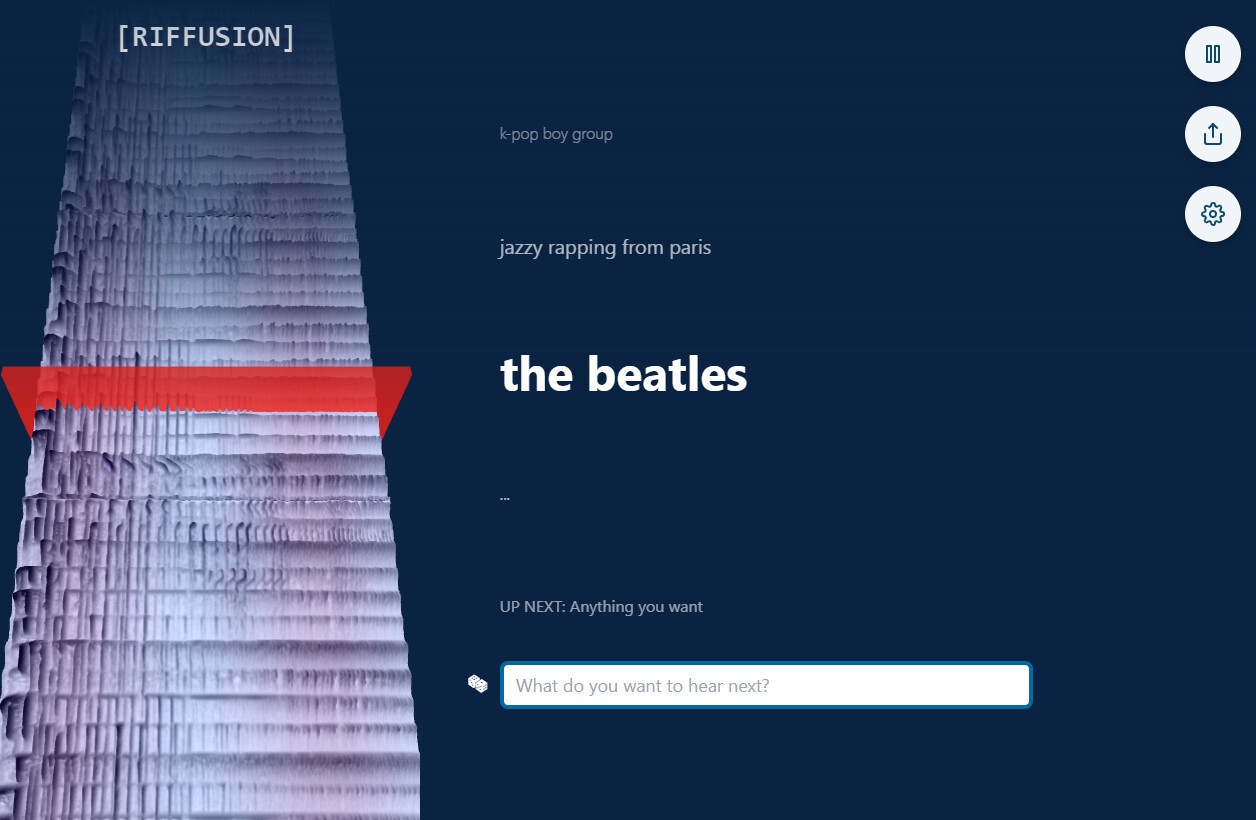Click the 'UP NEXT: Anything you want' label
1256x820 pixels.
click(601, 607)
